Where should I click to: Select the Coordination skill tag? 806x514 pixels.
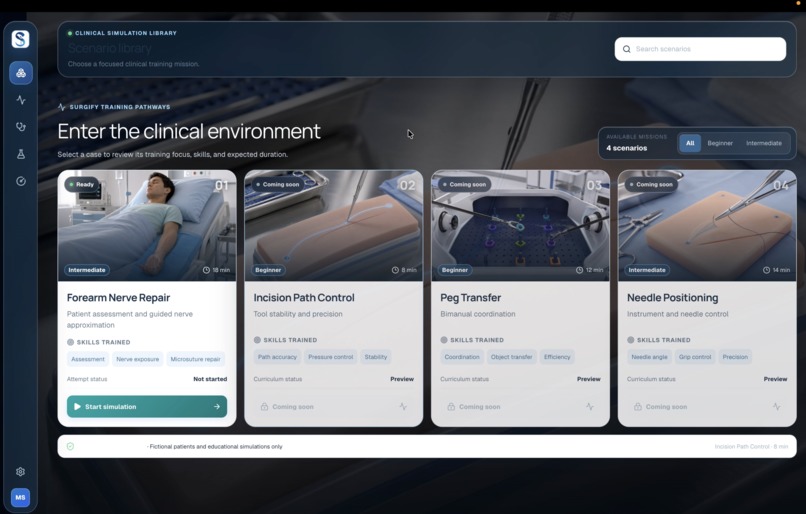pyautogui.click(x=462, y=357)
